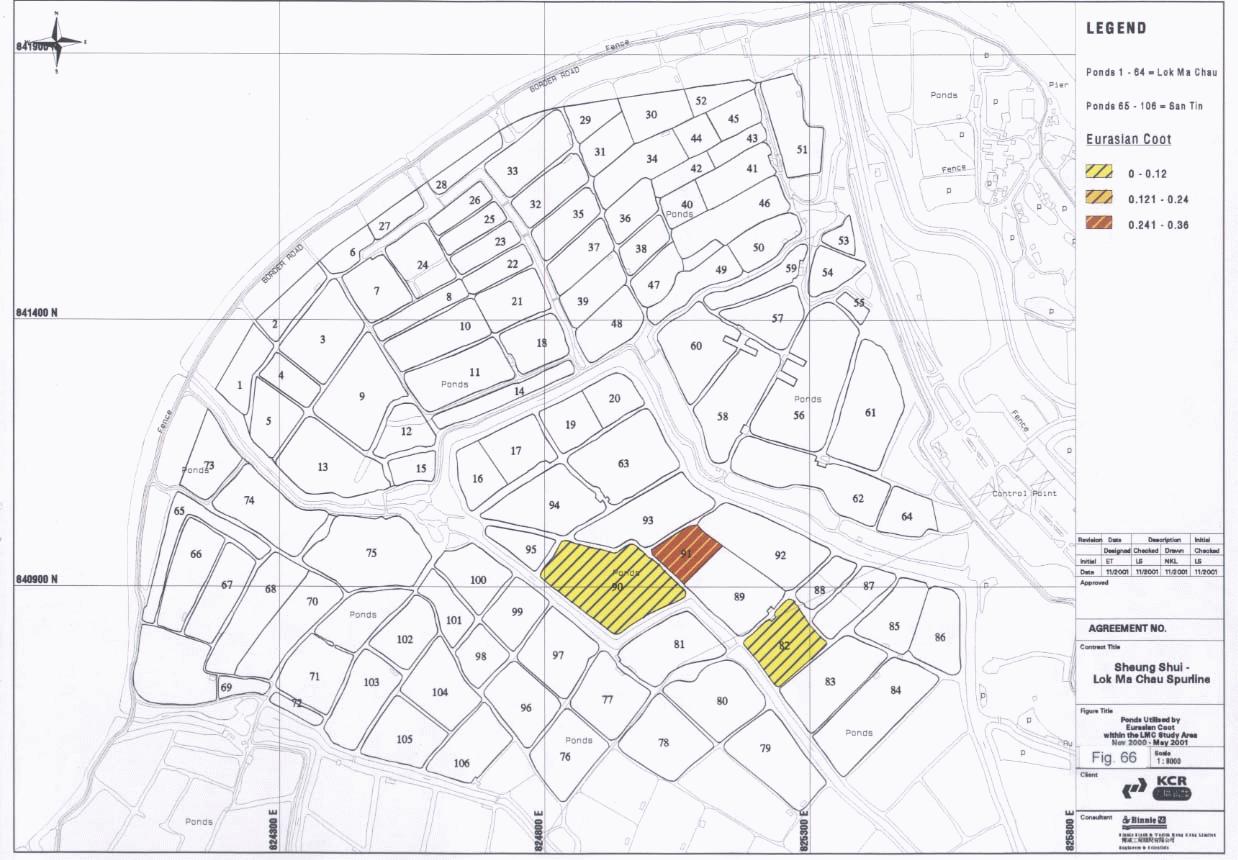Viewport: 1238px width, 860px height.
Task: Click the Binnie consultant logo
Action: (1145, 820)
